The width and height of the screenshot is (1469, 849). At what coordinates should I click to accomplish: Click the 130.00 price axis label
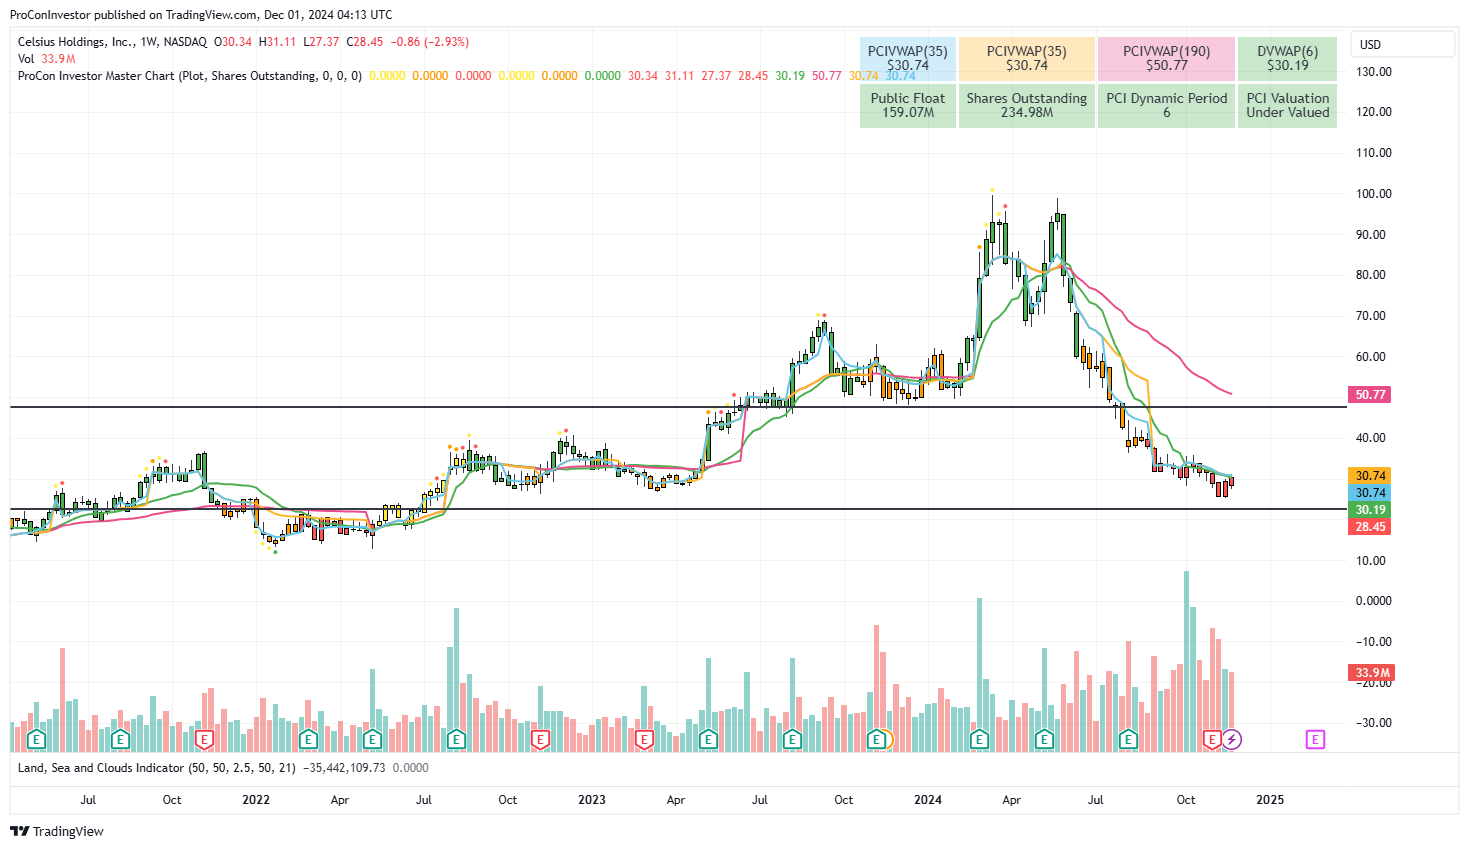point(1374,72)
